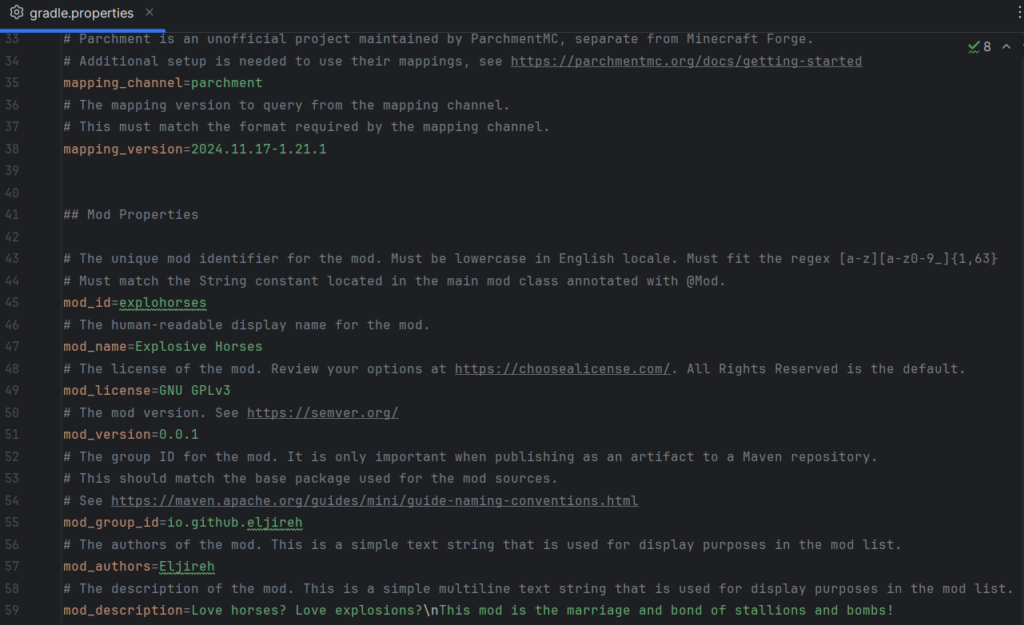Open the problems count showing 8

coord(987,47)
